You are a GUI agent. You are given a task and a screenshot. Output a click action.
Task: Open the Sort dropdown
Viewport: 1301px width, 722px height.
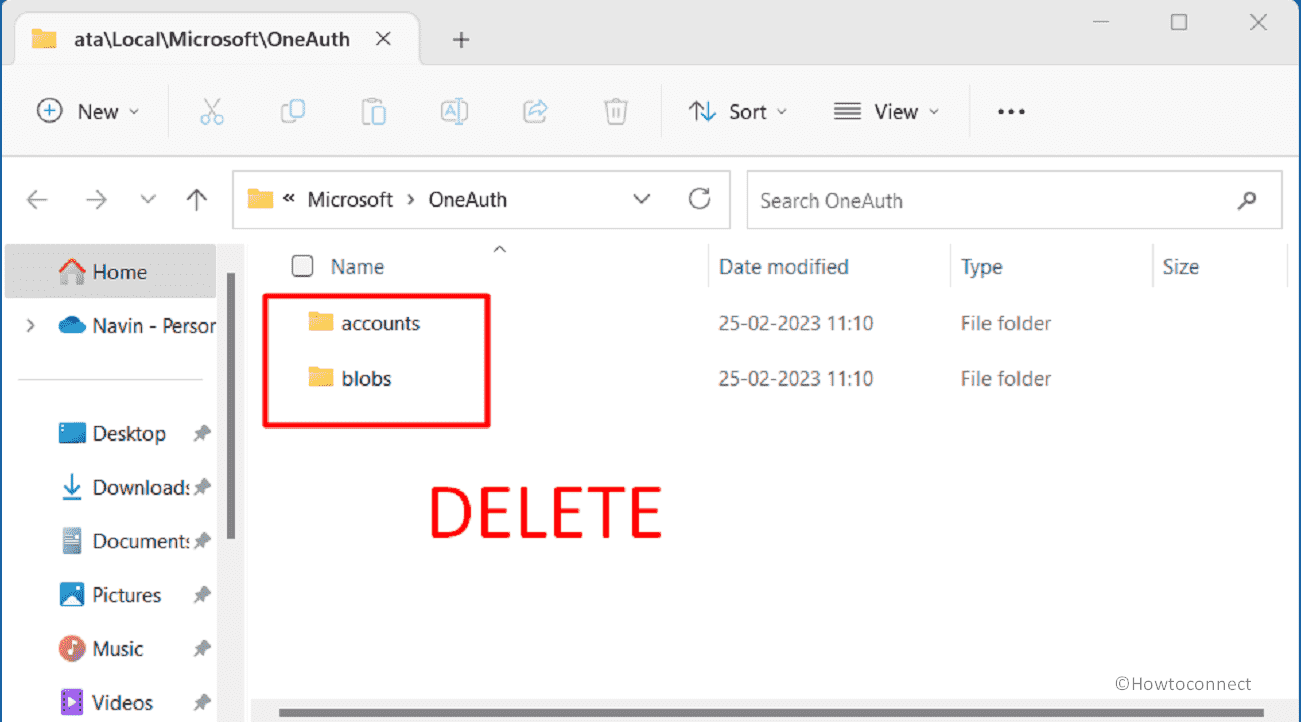pyautogui.click(x=738, y=111)
